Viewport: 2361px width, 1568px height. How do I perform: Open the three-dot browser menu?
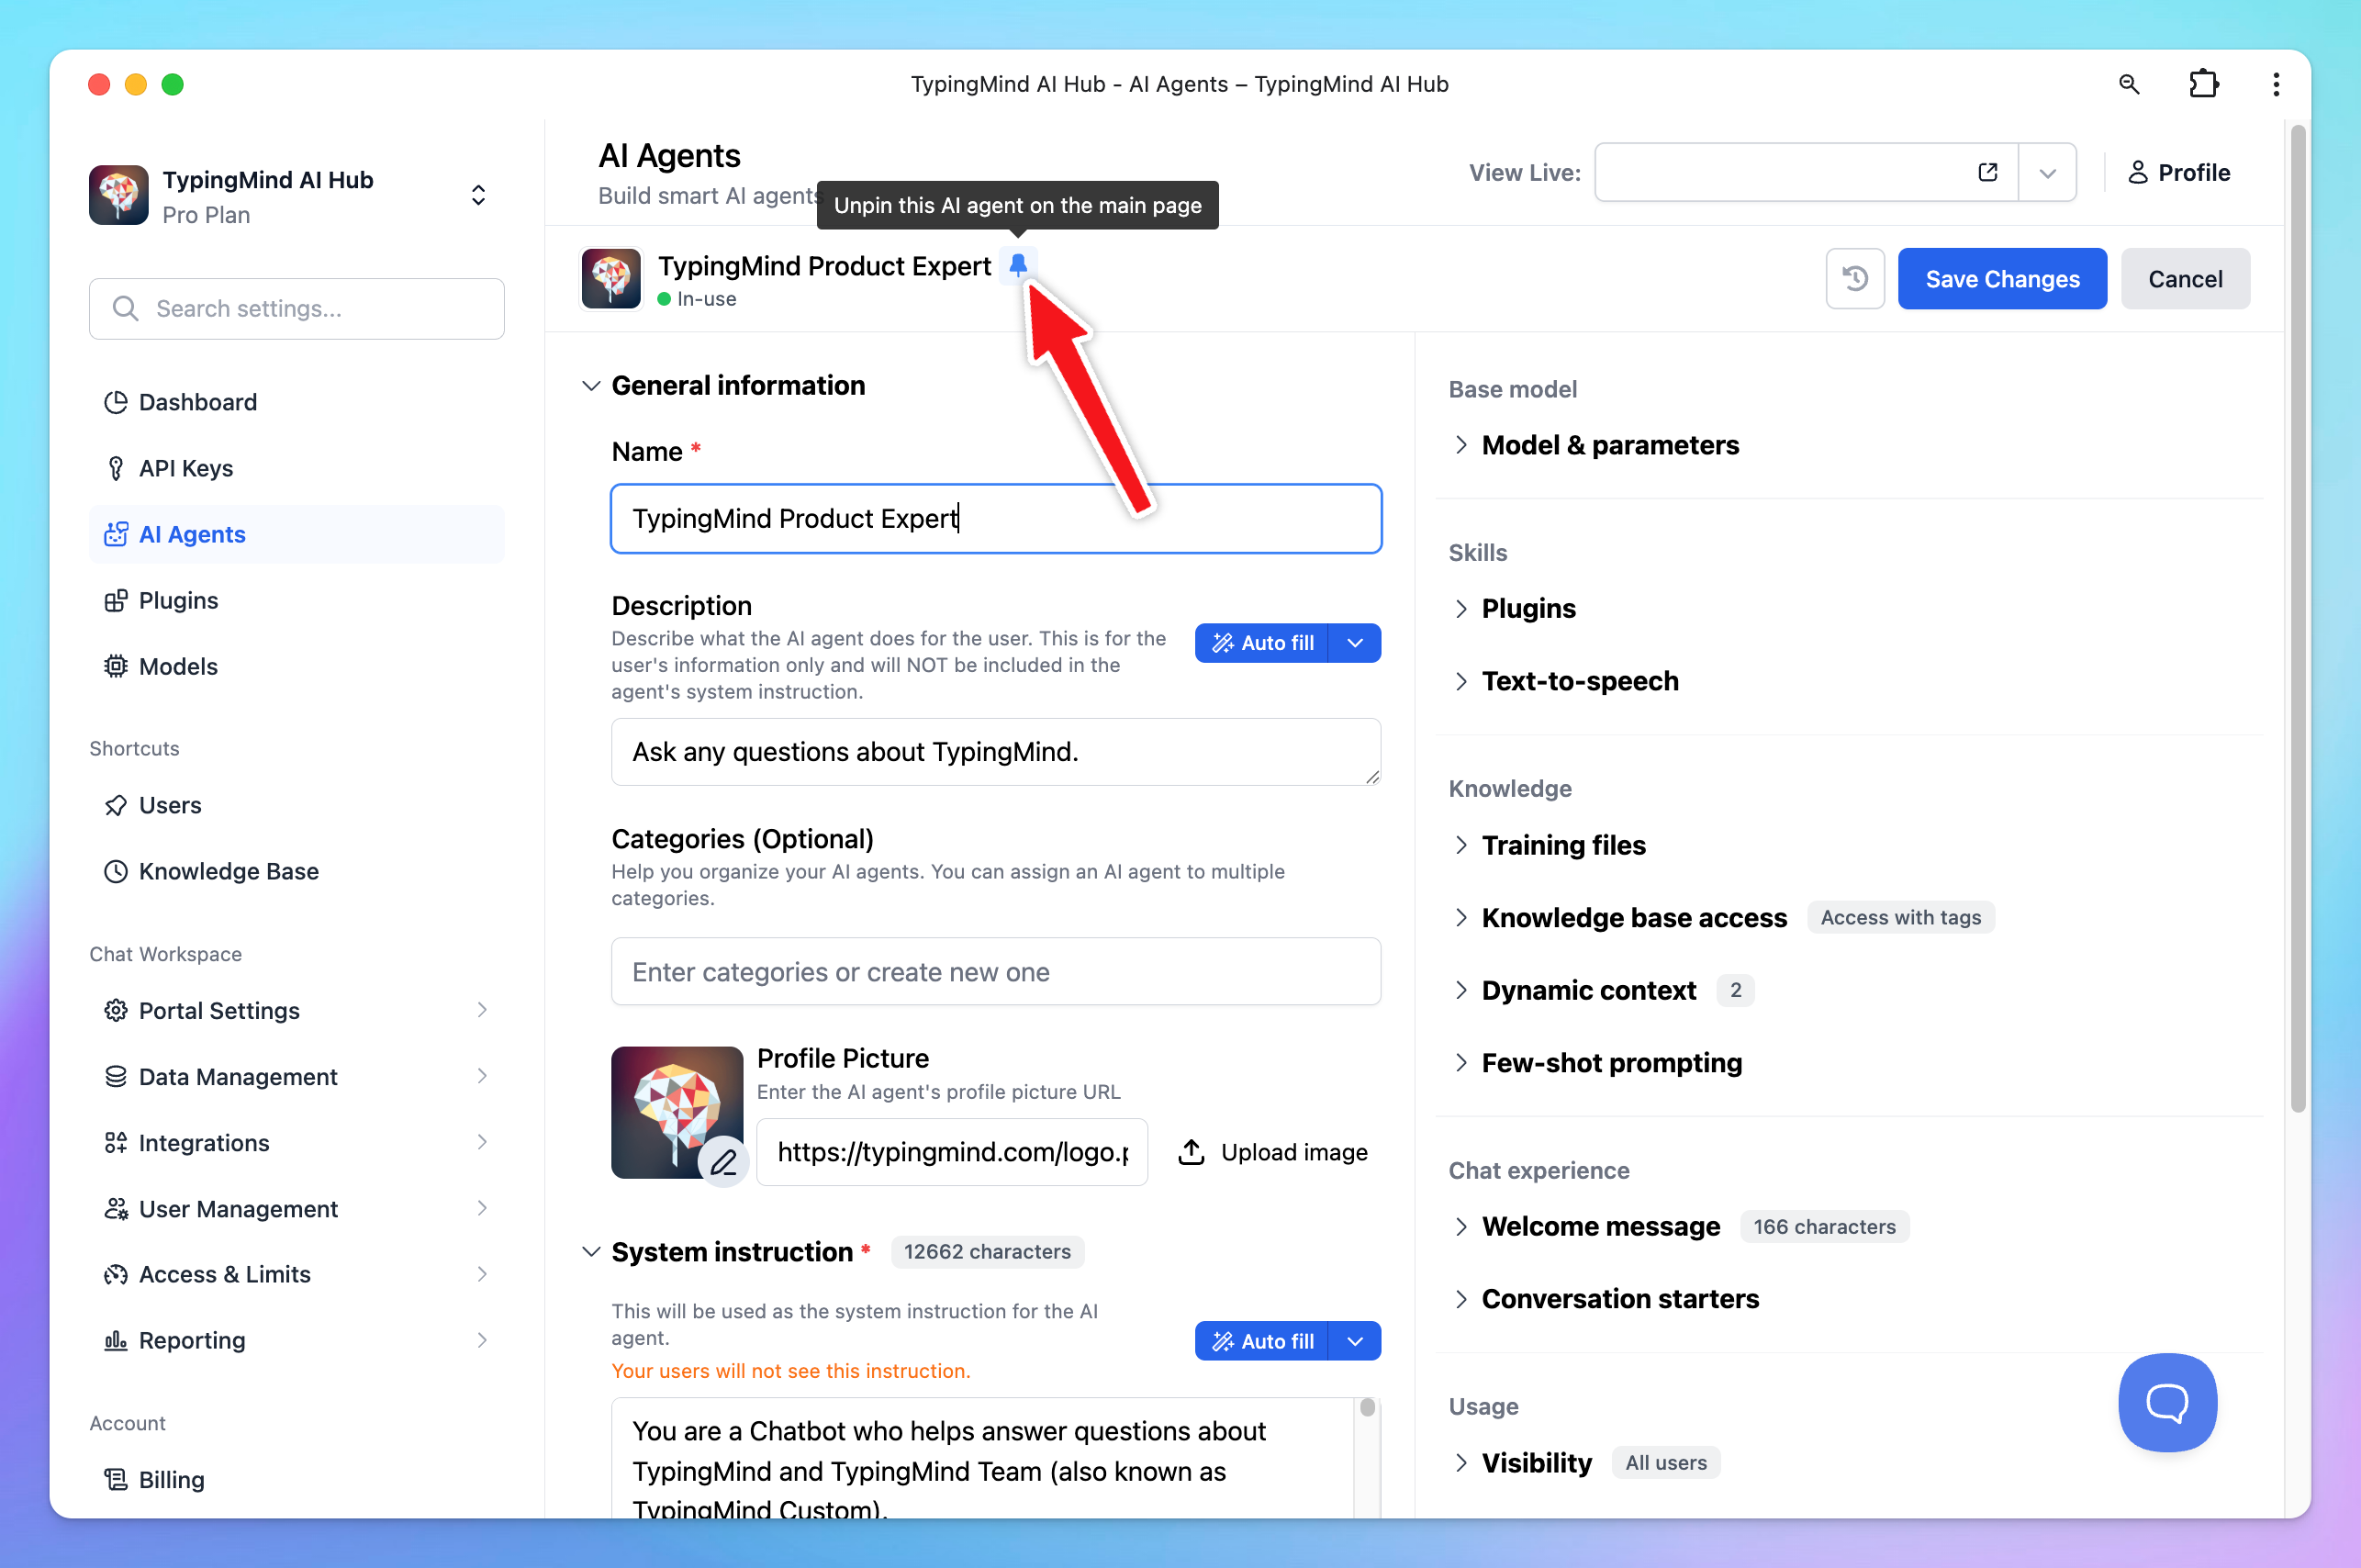click(x=2275, y=84)
